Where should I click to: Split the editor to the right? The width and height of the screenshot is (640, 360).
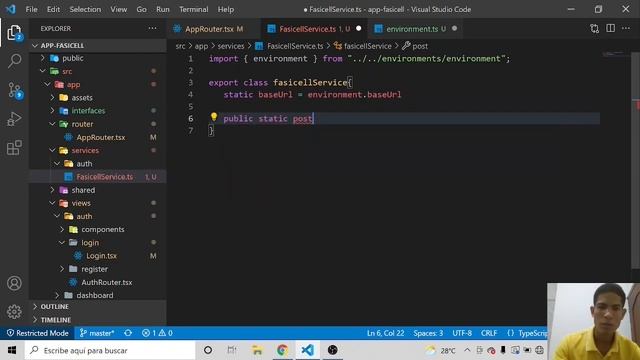click(610, 28)
